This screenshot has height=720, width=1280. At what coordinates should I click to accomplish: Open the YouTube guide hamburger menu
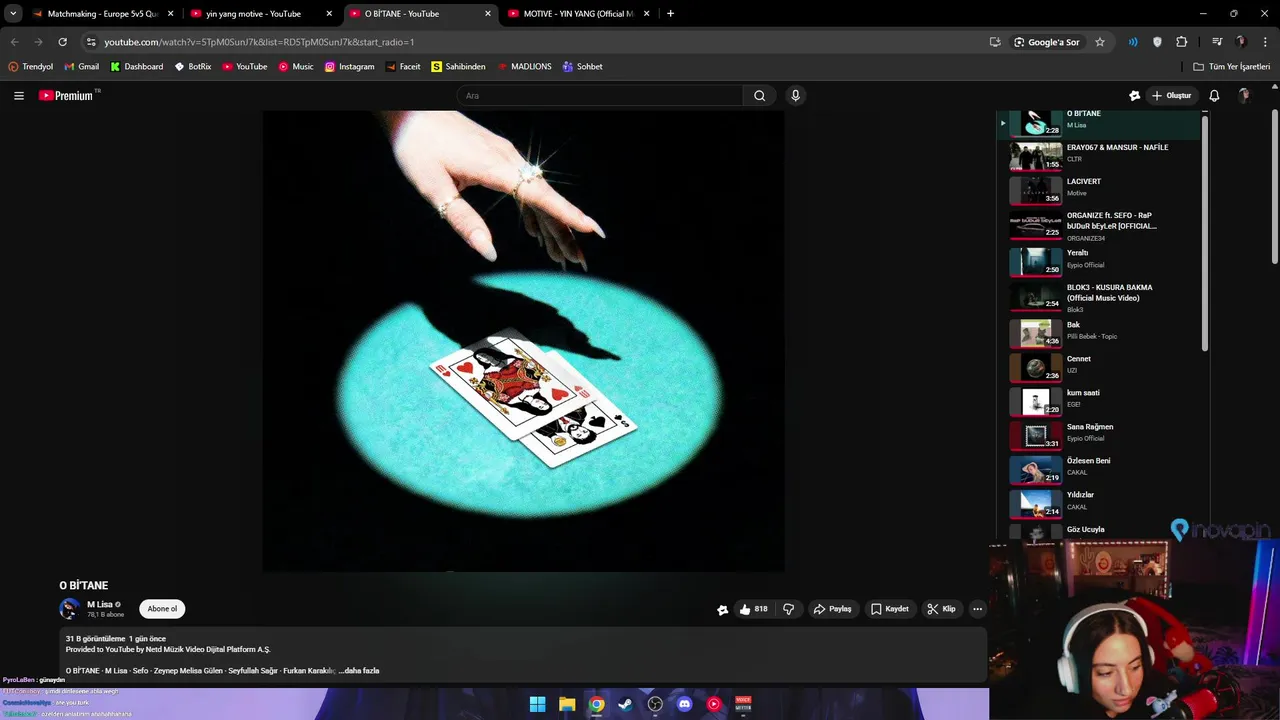(19, 96)
